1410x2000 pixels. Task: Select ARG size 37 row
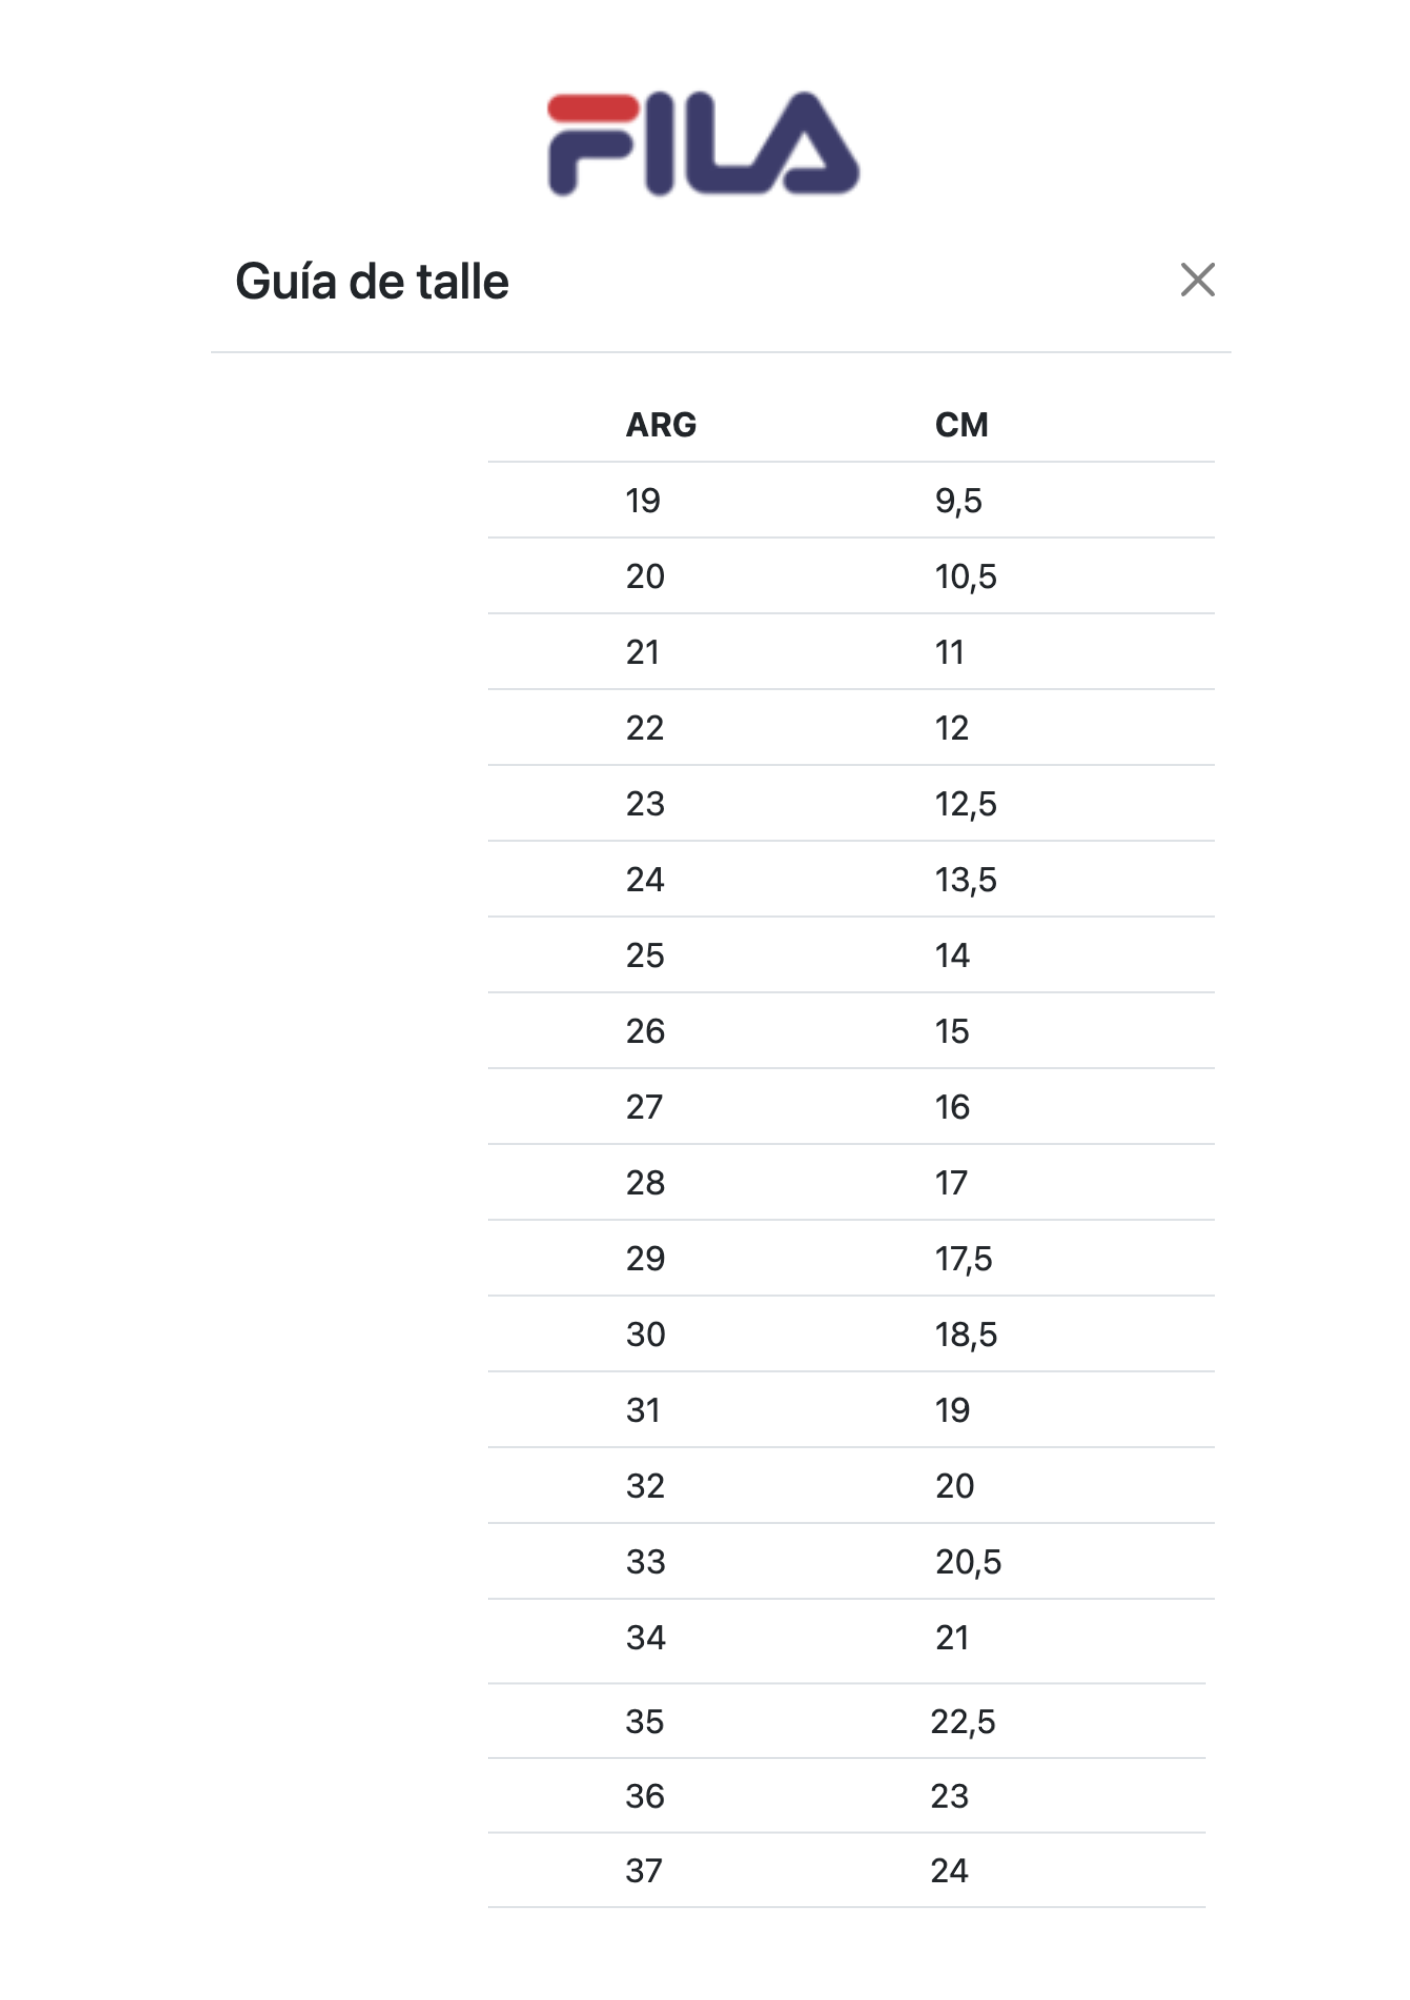847,1871
